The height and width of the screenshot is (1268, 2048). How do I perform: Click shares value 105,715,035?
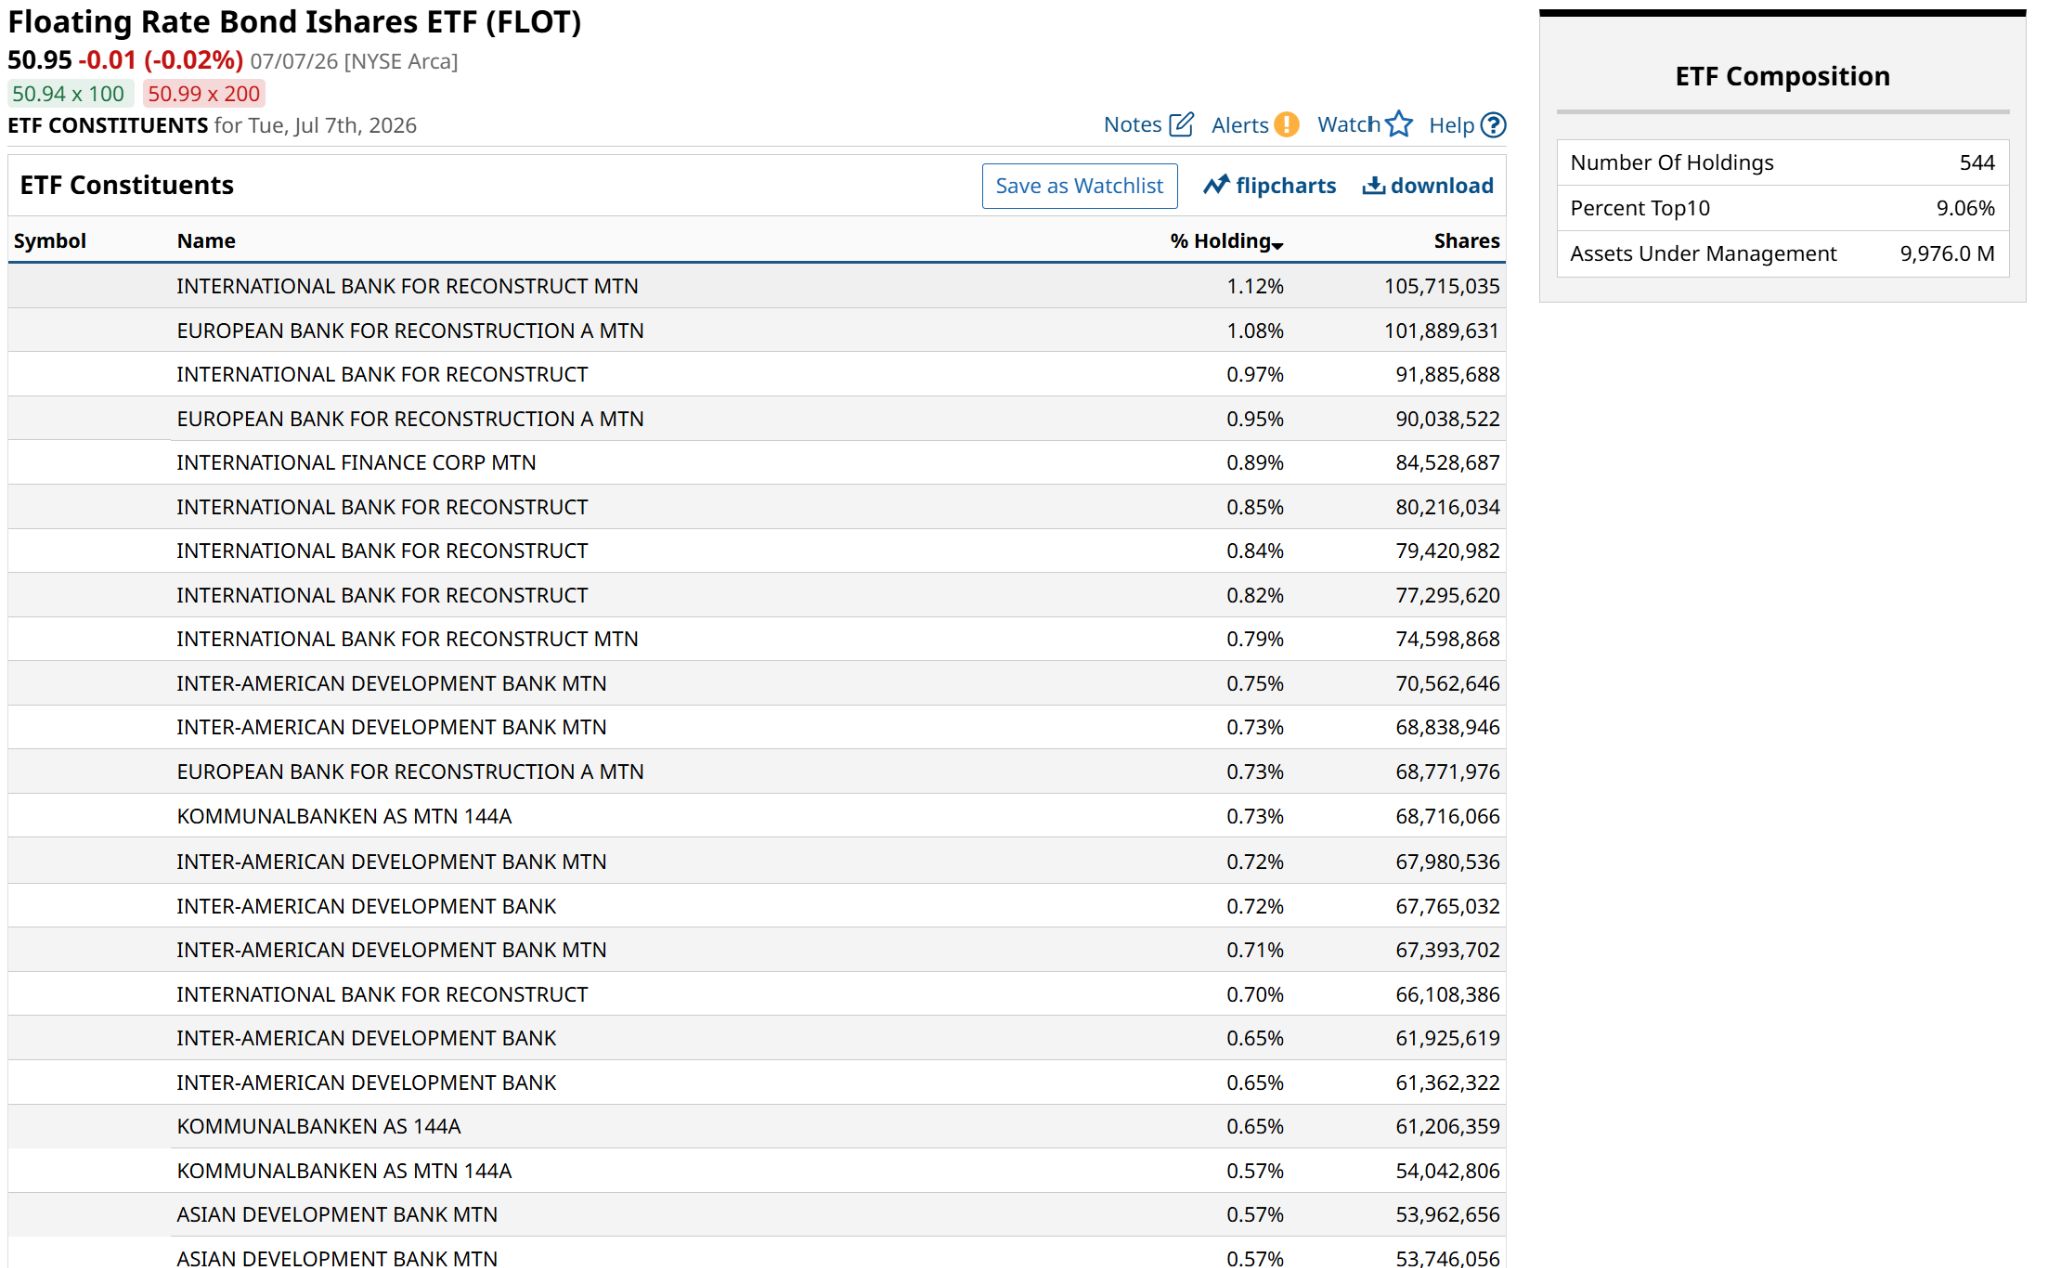click(x=1442, y=286)
